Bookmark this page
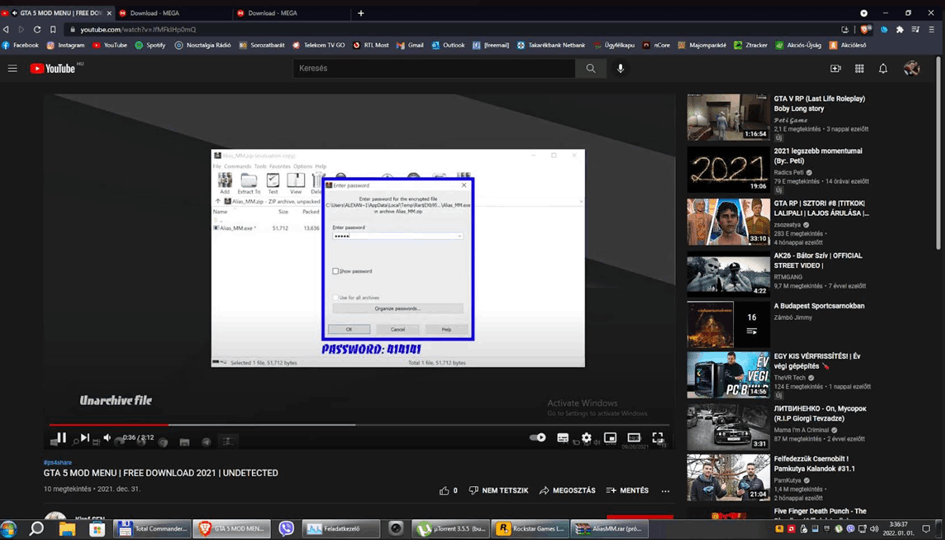945x540 pixels. pos(53,29)
